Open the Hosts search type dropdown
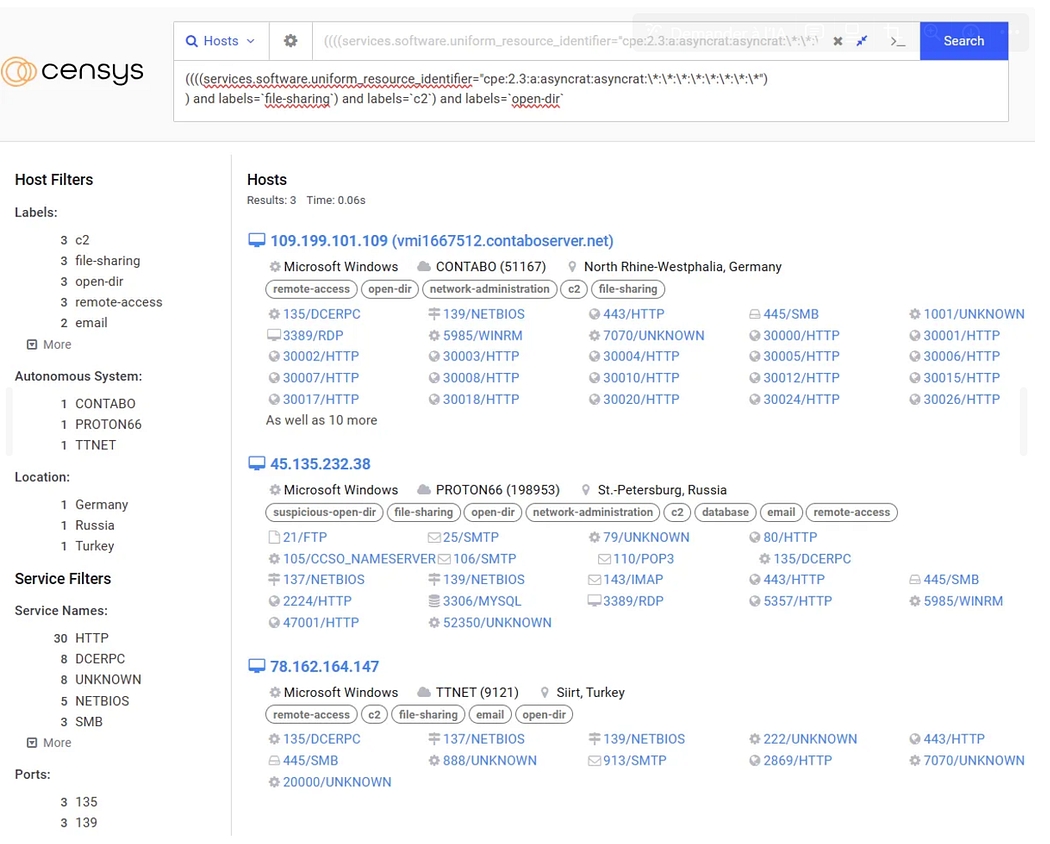The width and height of the screenshot is (1050, 844). click(x=221, y=41)
